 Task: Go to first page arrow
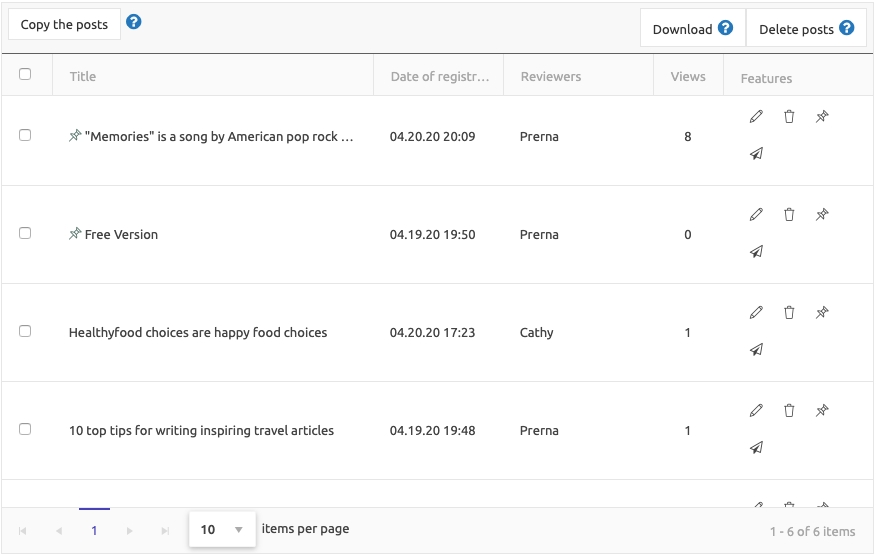(x=22, y=531)
